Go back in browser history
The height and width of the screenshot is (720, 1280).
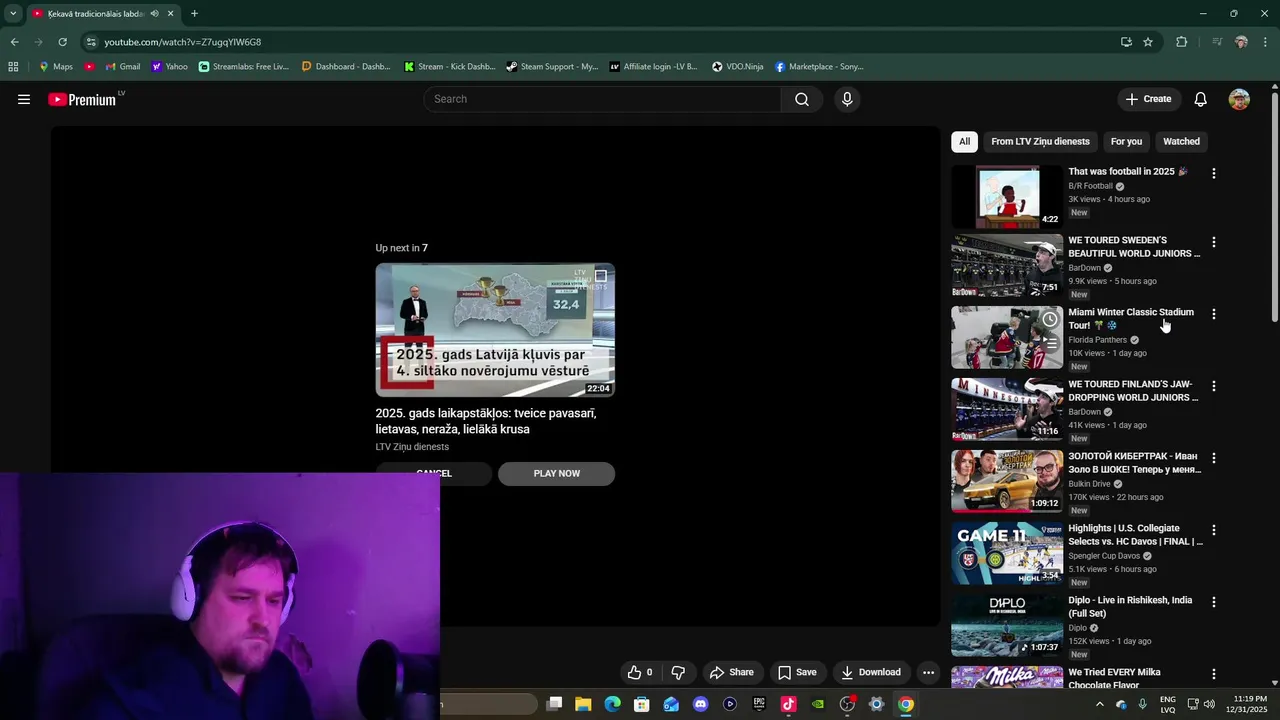[14, 42]
